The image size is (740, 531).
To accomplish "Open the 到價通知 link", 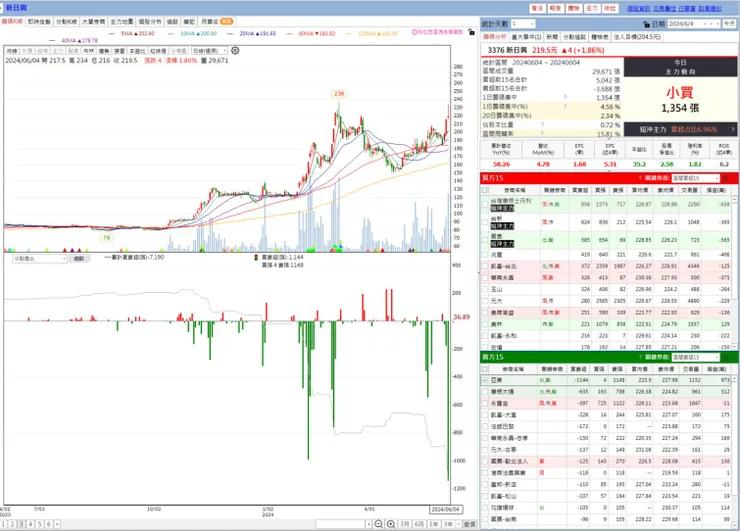I will click(x=710, y=8).
